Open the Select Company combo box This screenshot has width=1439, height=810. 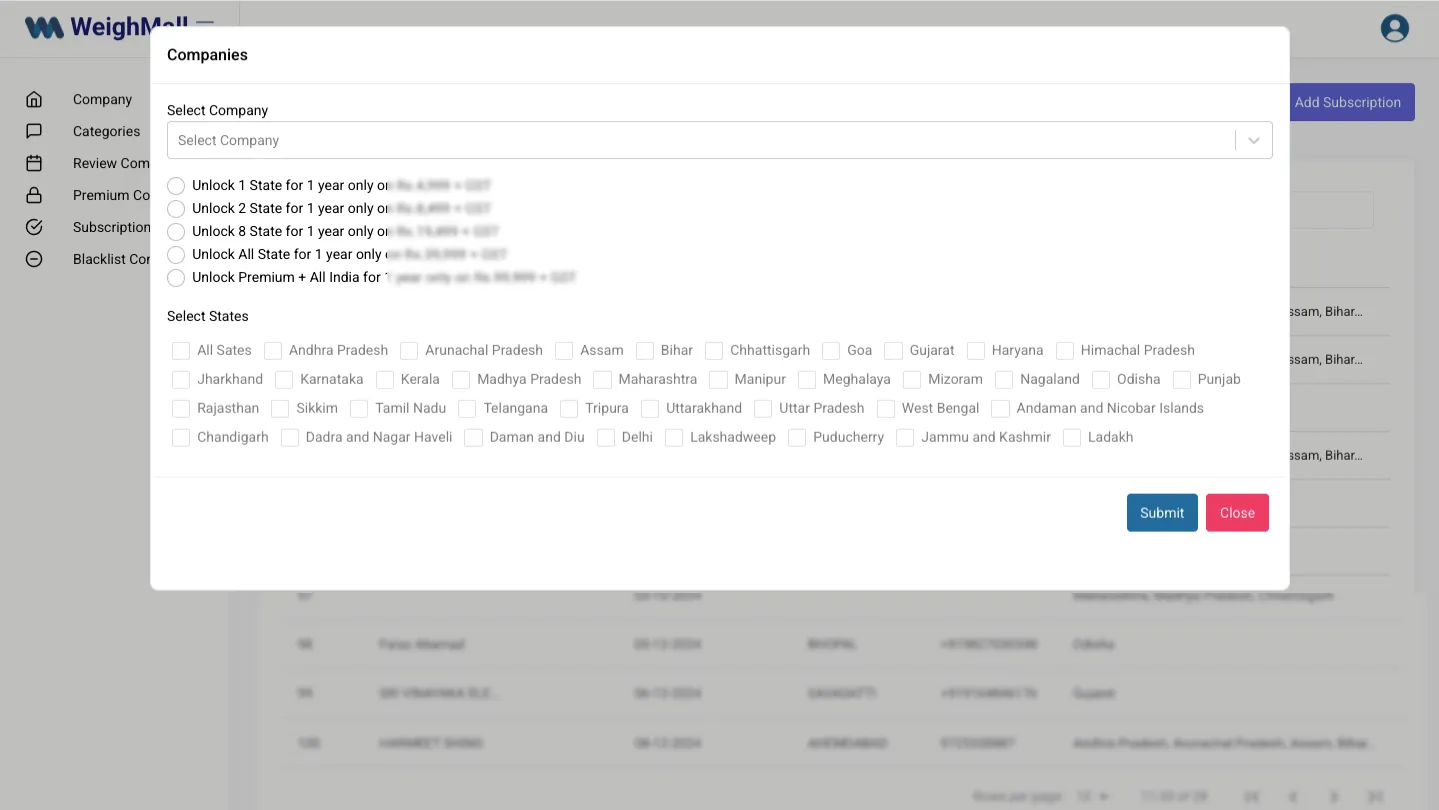pos(700,141)
